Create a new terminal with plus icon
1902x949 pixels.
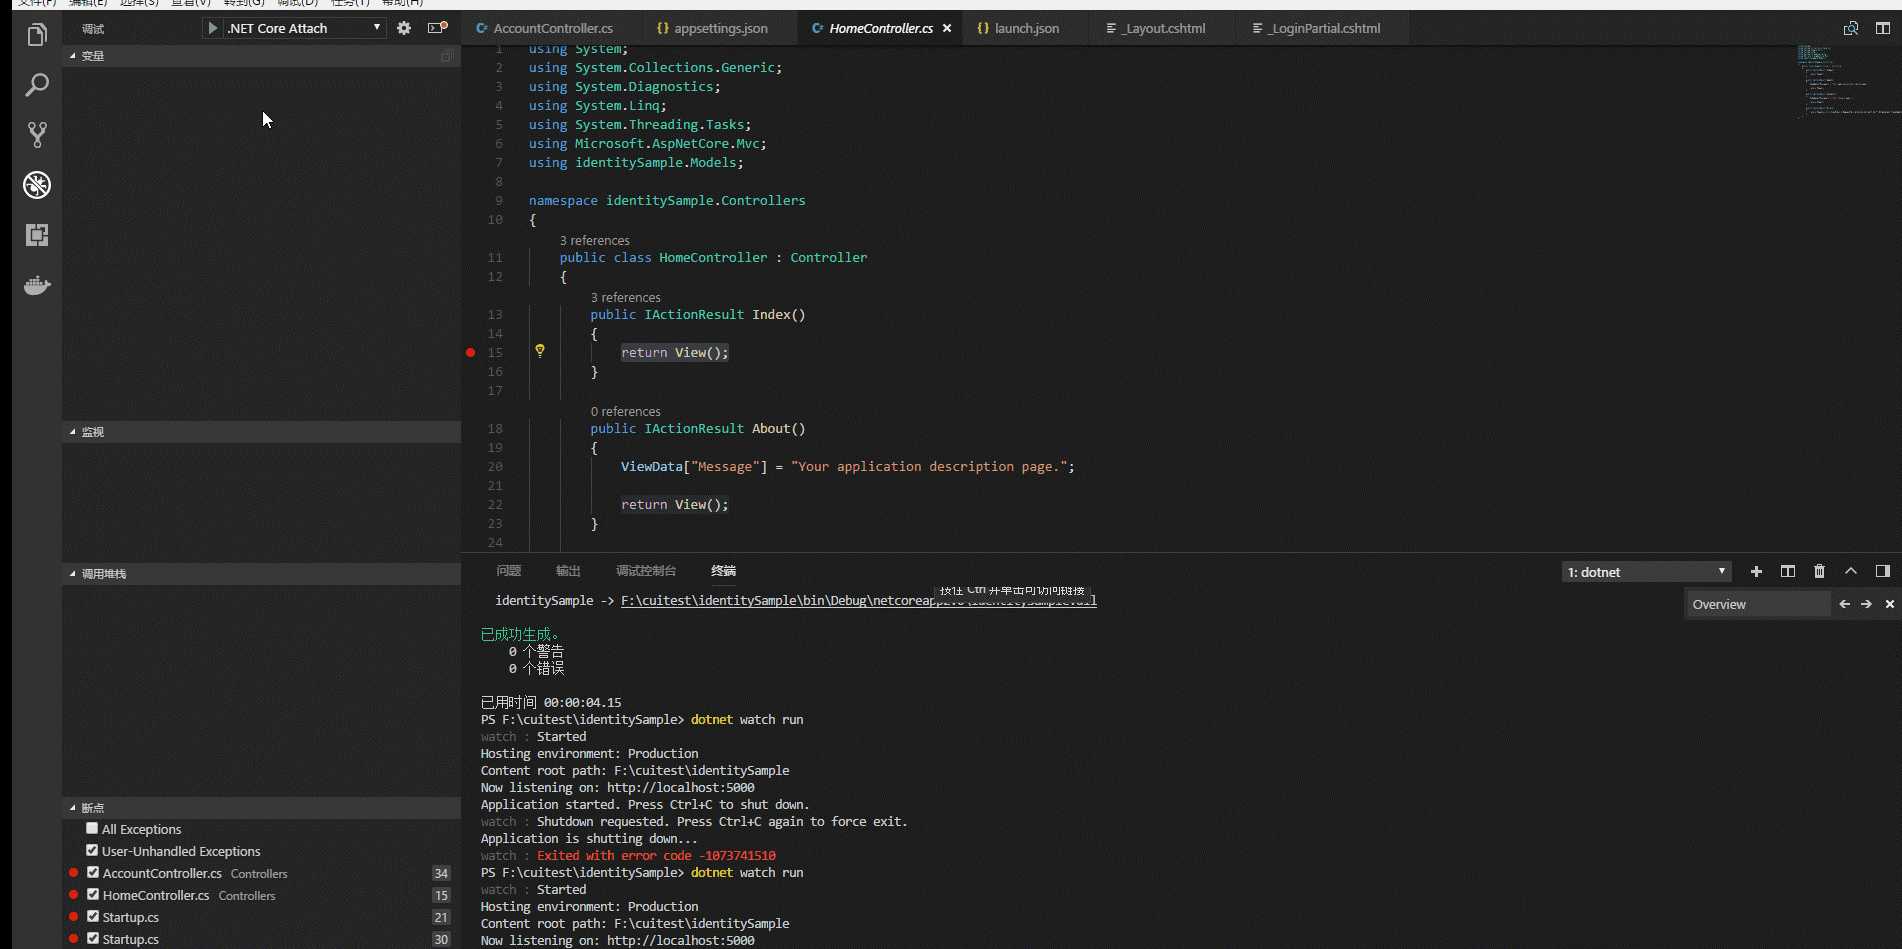click(x=1756, y=571)
